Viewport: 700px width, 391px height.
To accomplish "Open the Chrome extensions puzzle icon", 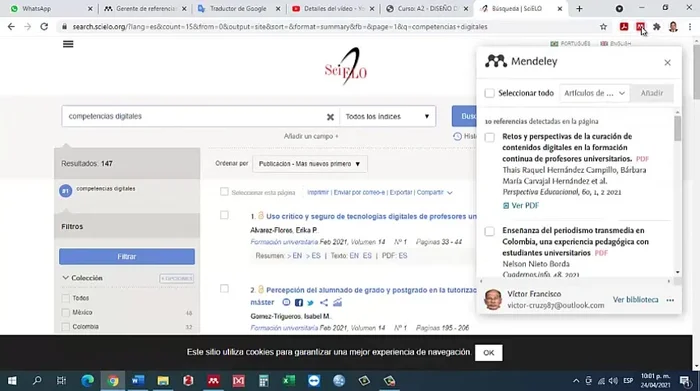I will pos(656,27).
